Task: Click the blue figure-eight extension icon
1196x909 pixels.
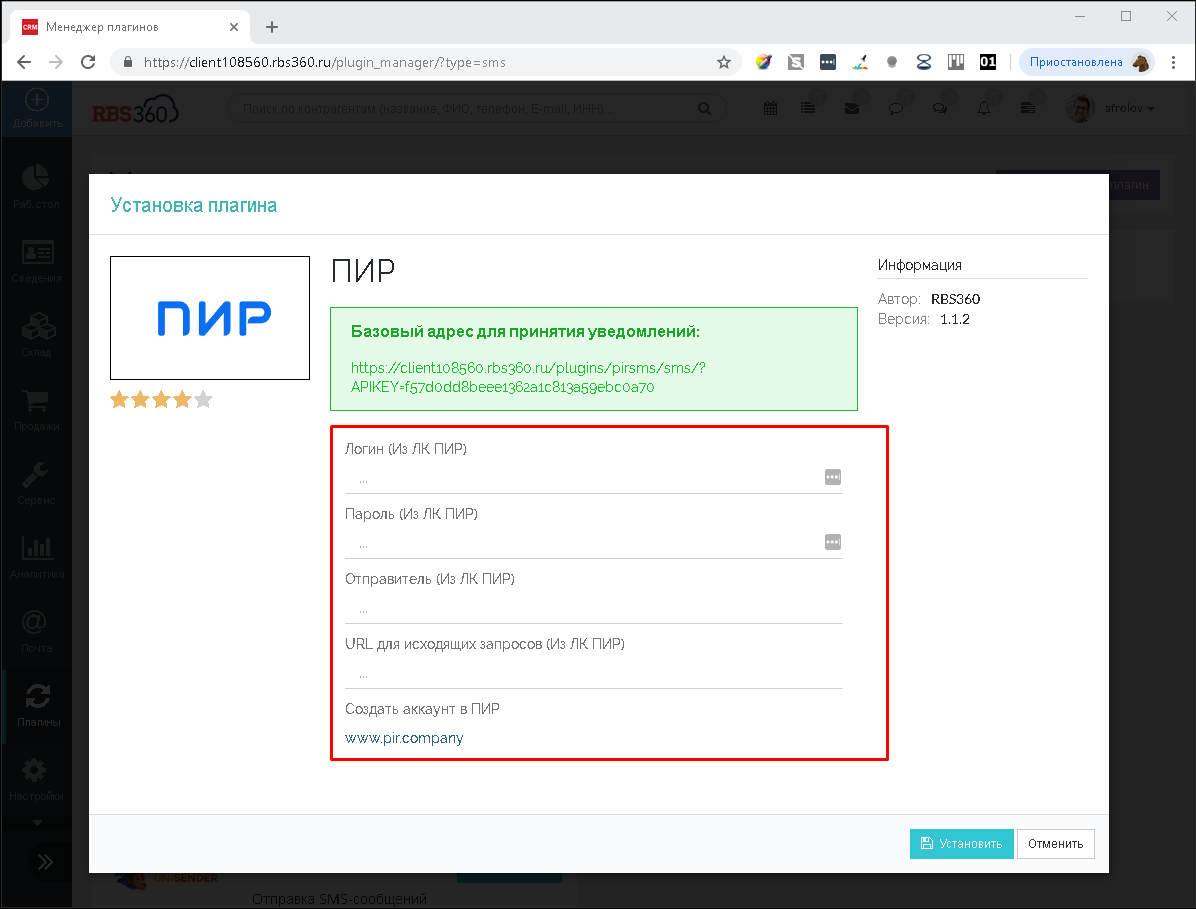Action: pyautogui.click(x=924, y=63)
